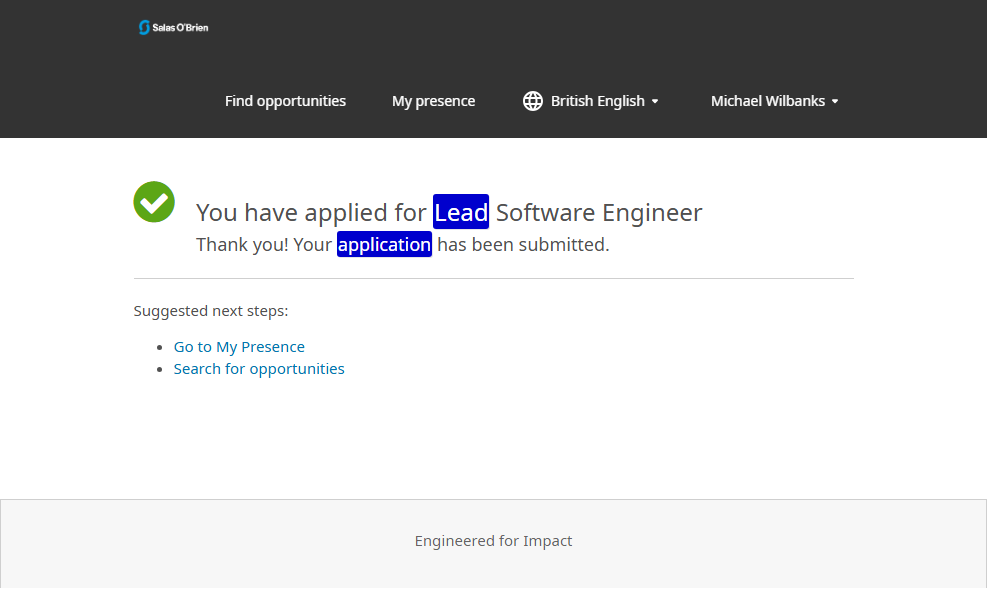This screenshot has width=987, height=589.
Task: Click the bullet before Go to My Presence
Action: (x=161, y=347)
